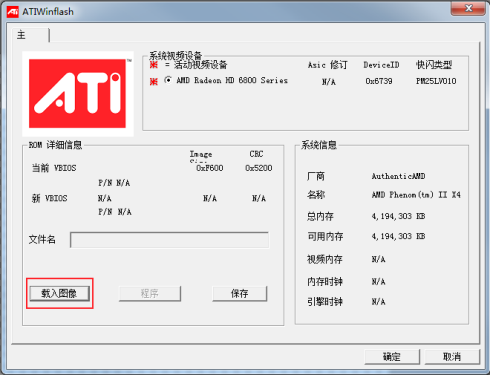The image size is (490, 375).
Task: Click the red asterisk in the active device legend
Action: [153, 65]
